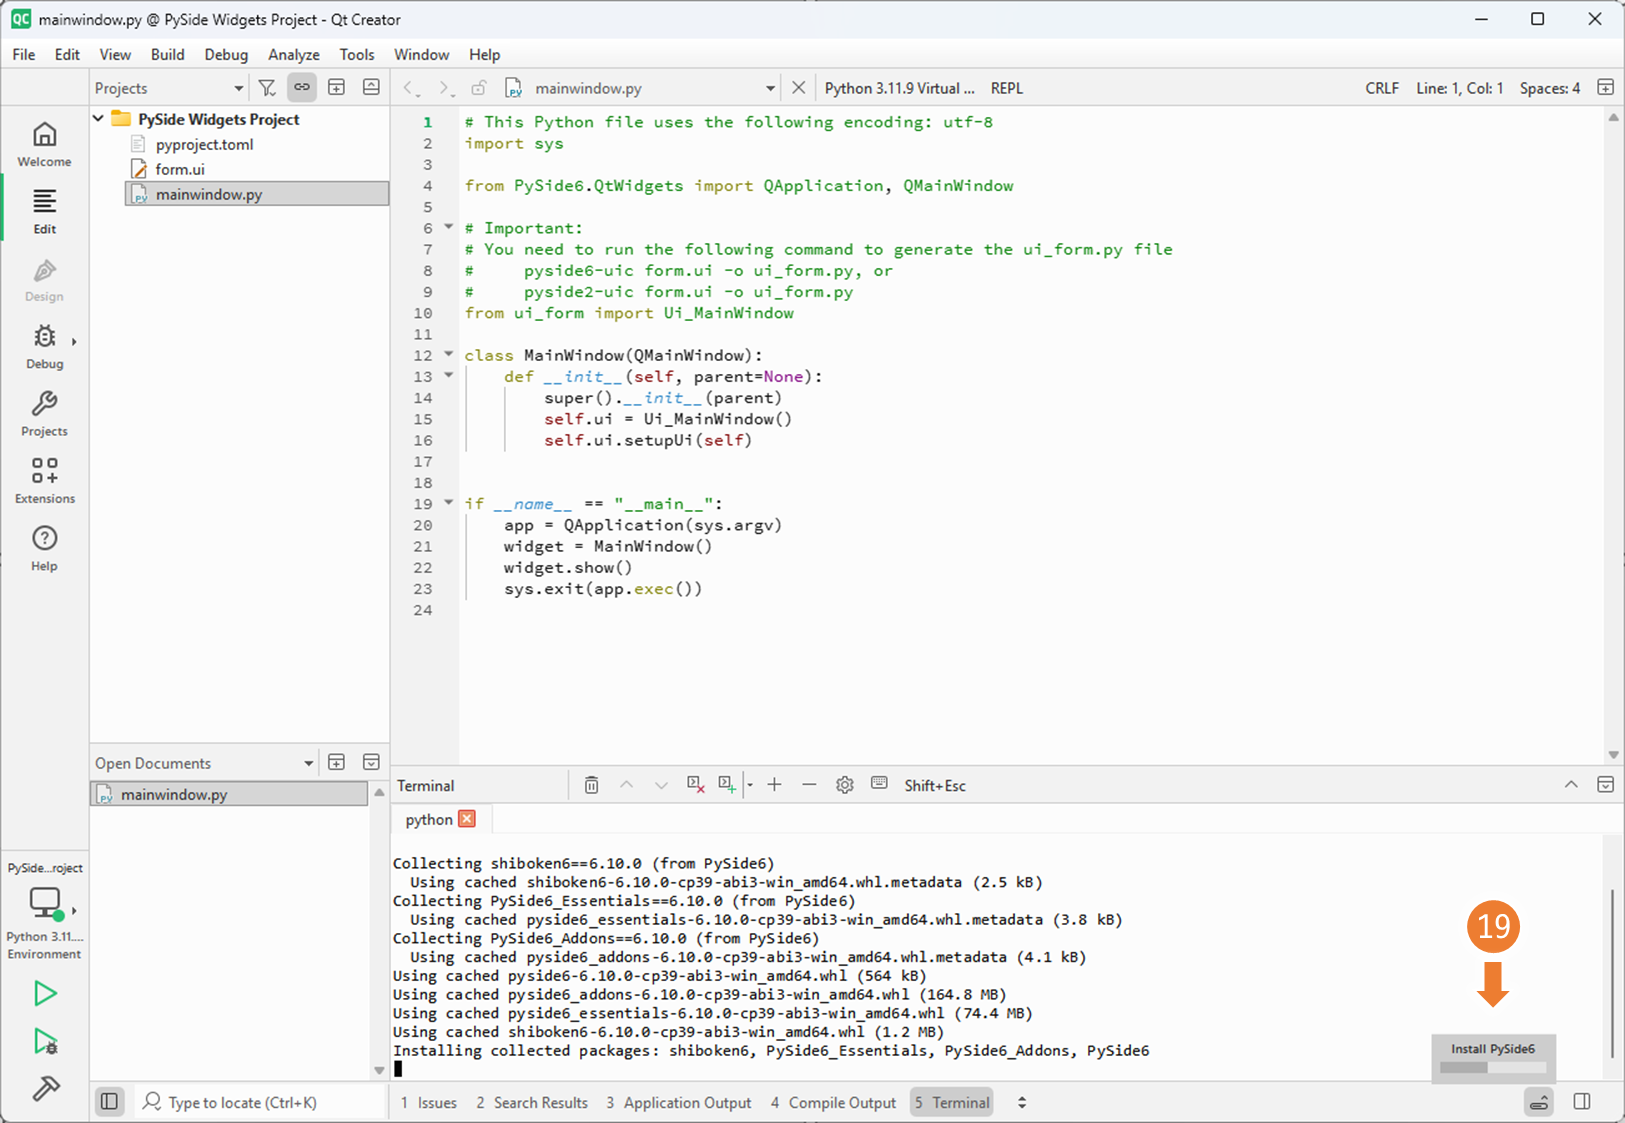Go forward in editor navigation history
This screenshot has height=1123, width=1625.
(x=445, y=88)
